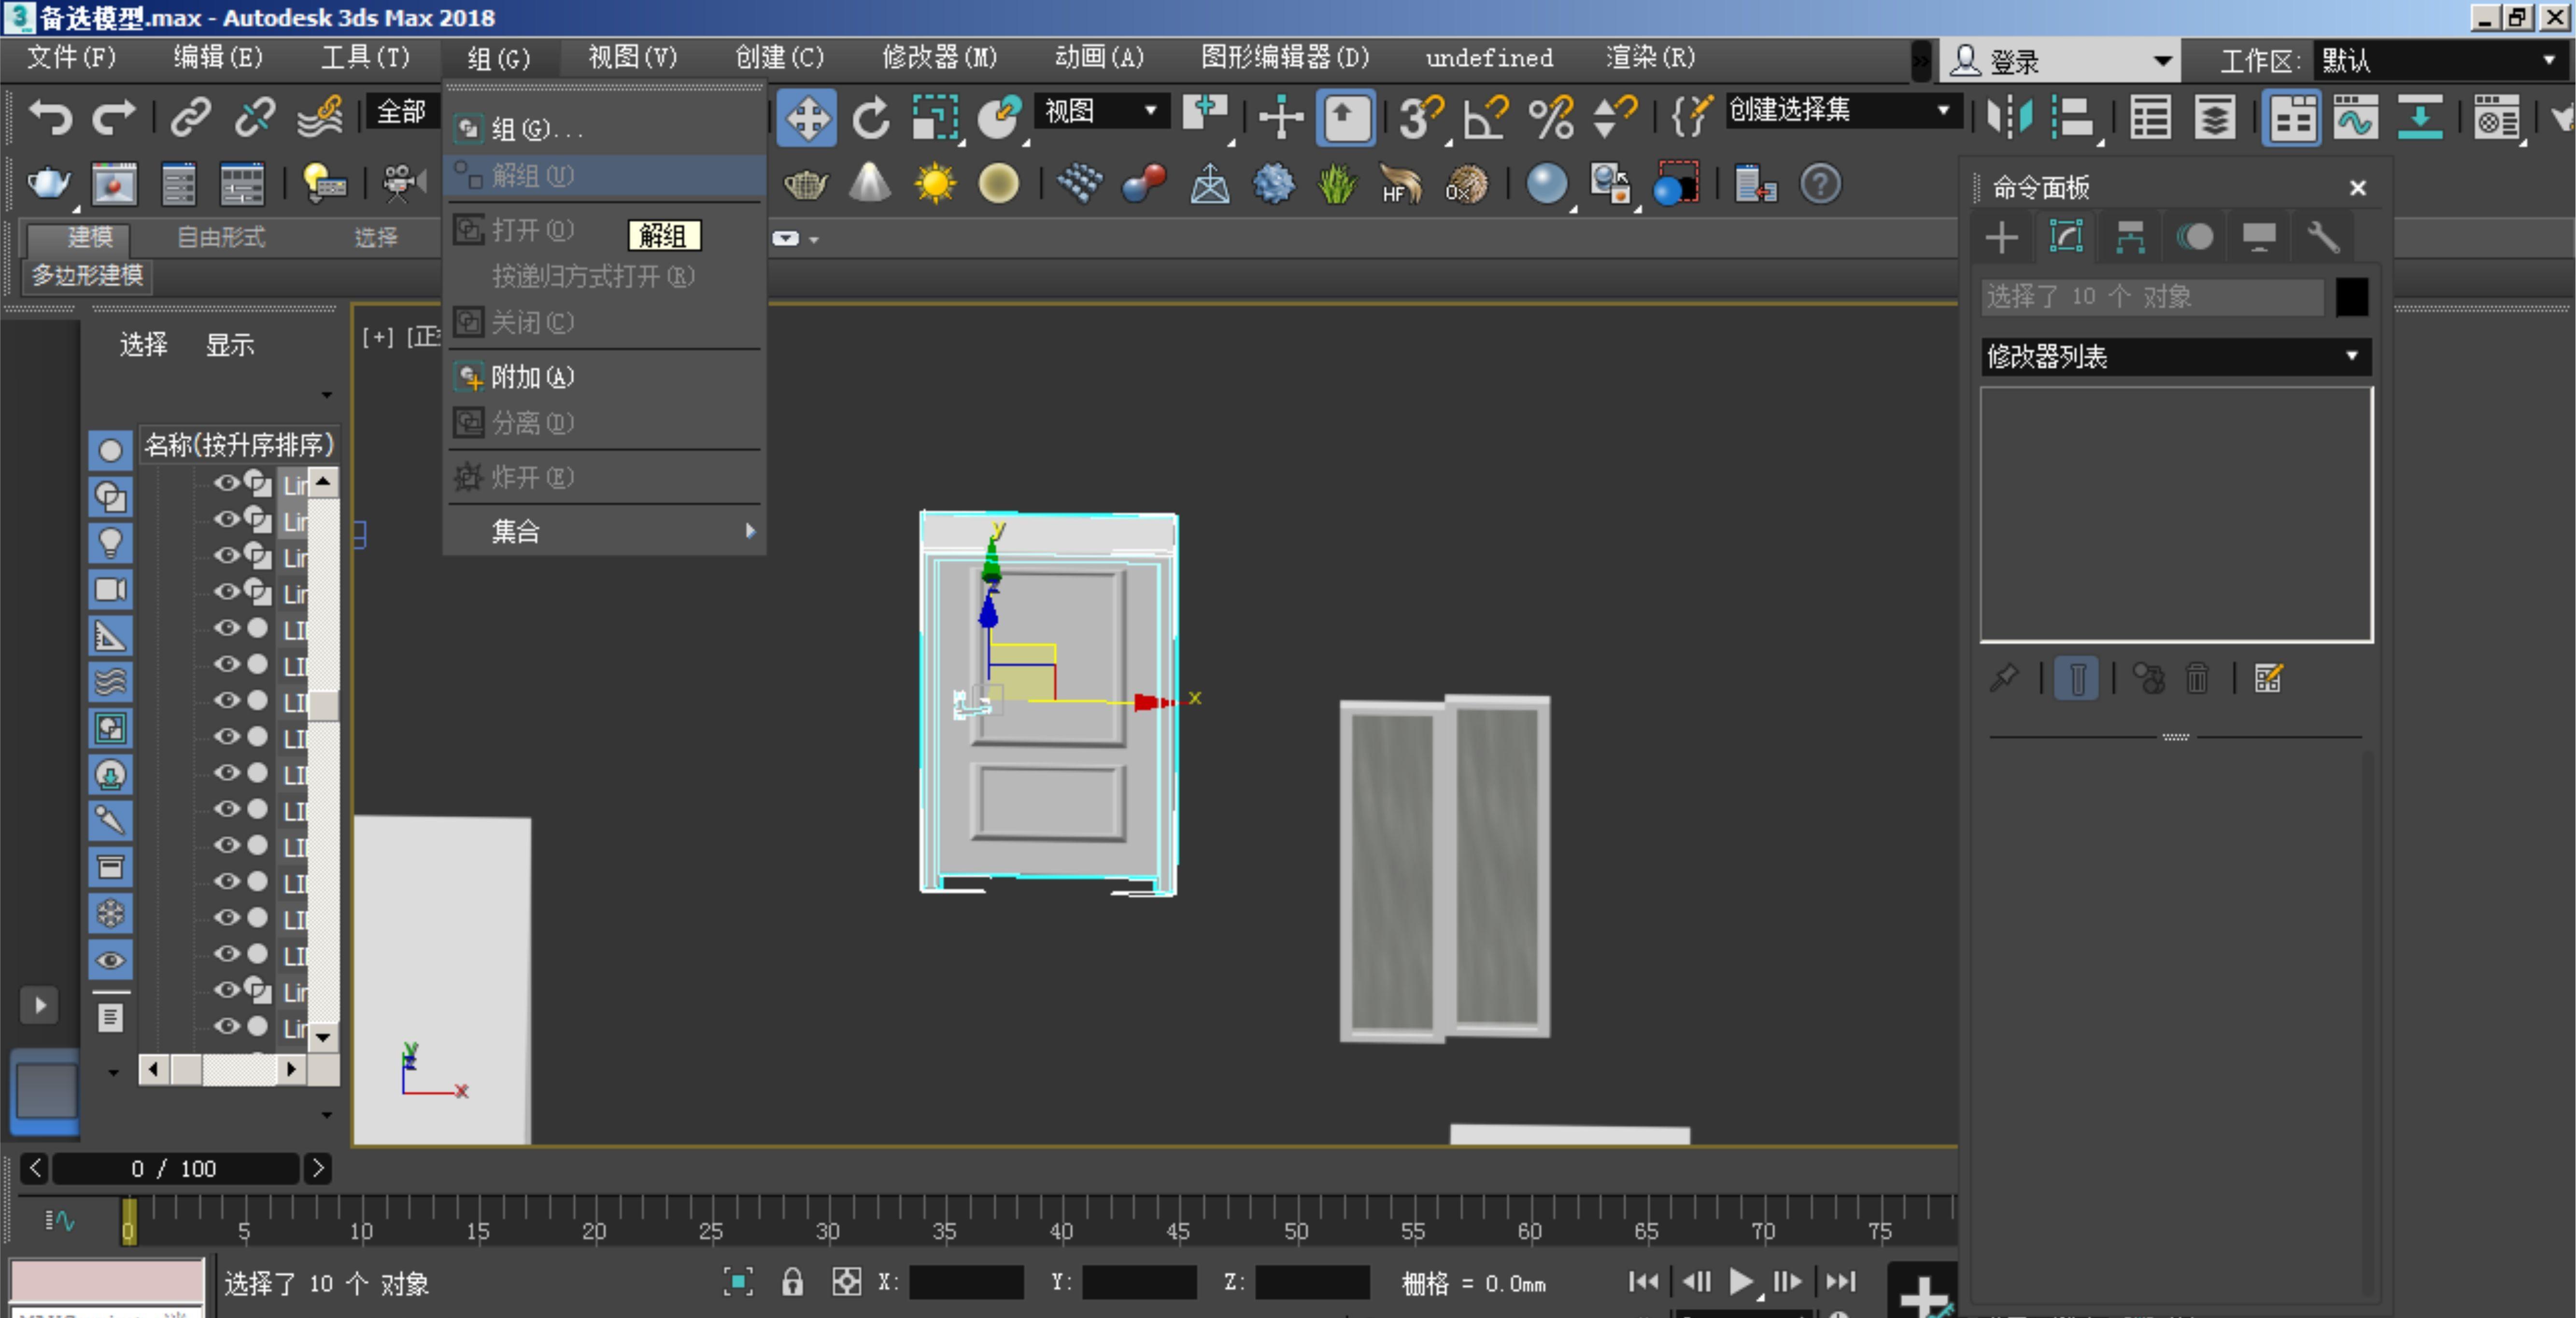
Task: Expand the scene explorer side play arrow
Action: point(40,1005)
